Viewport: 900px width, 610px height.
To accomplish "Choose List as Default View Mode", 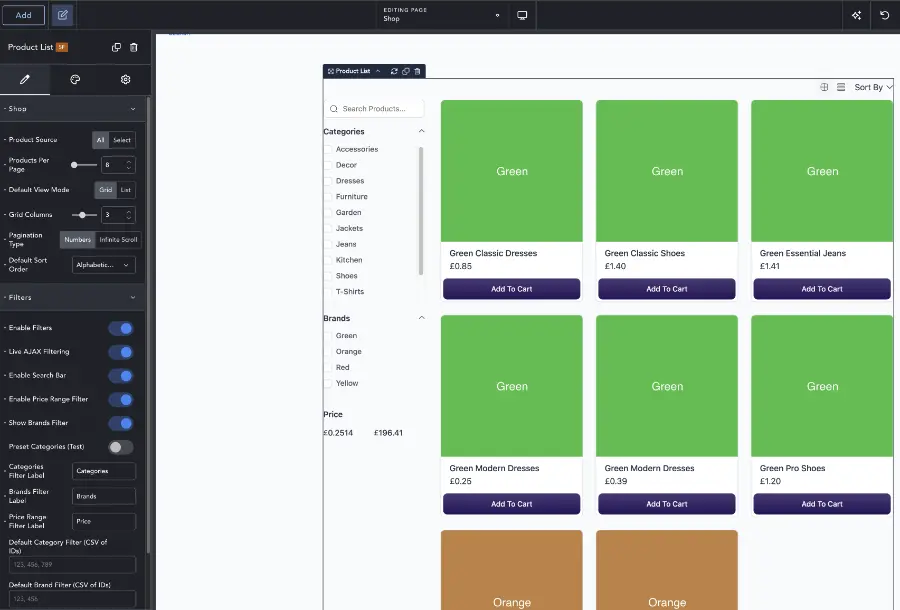I will [x=126, y=190].
